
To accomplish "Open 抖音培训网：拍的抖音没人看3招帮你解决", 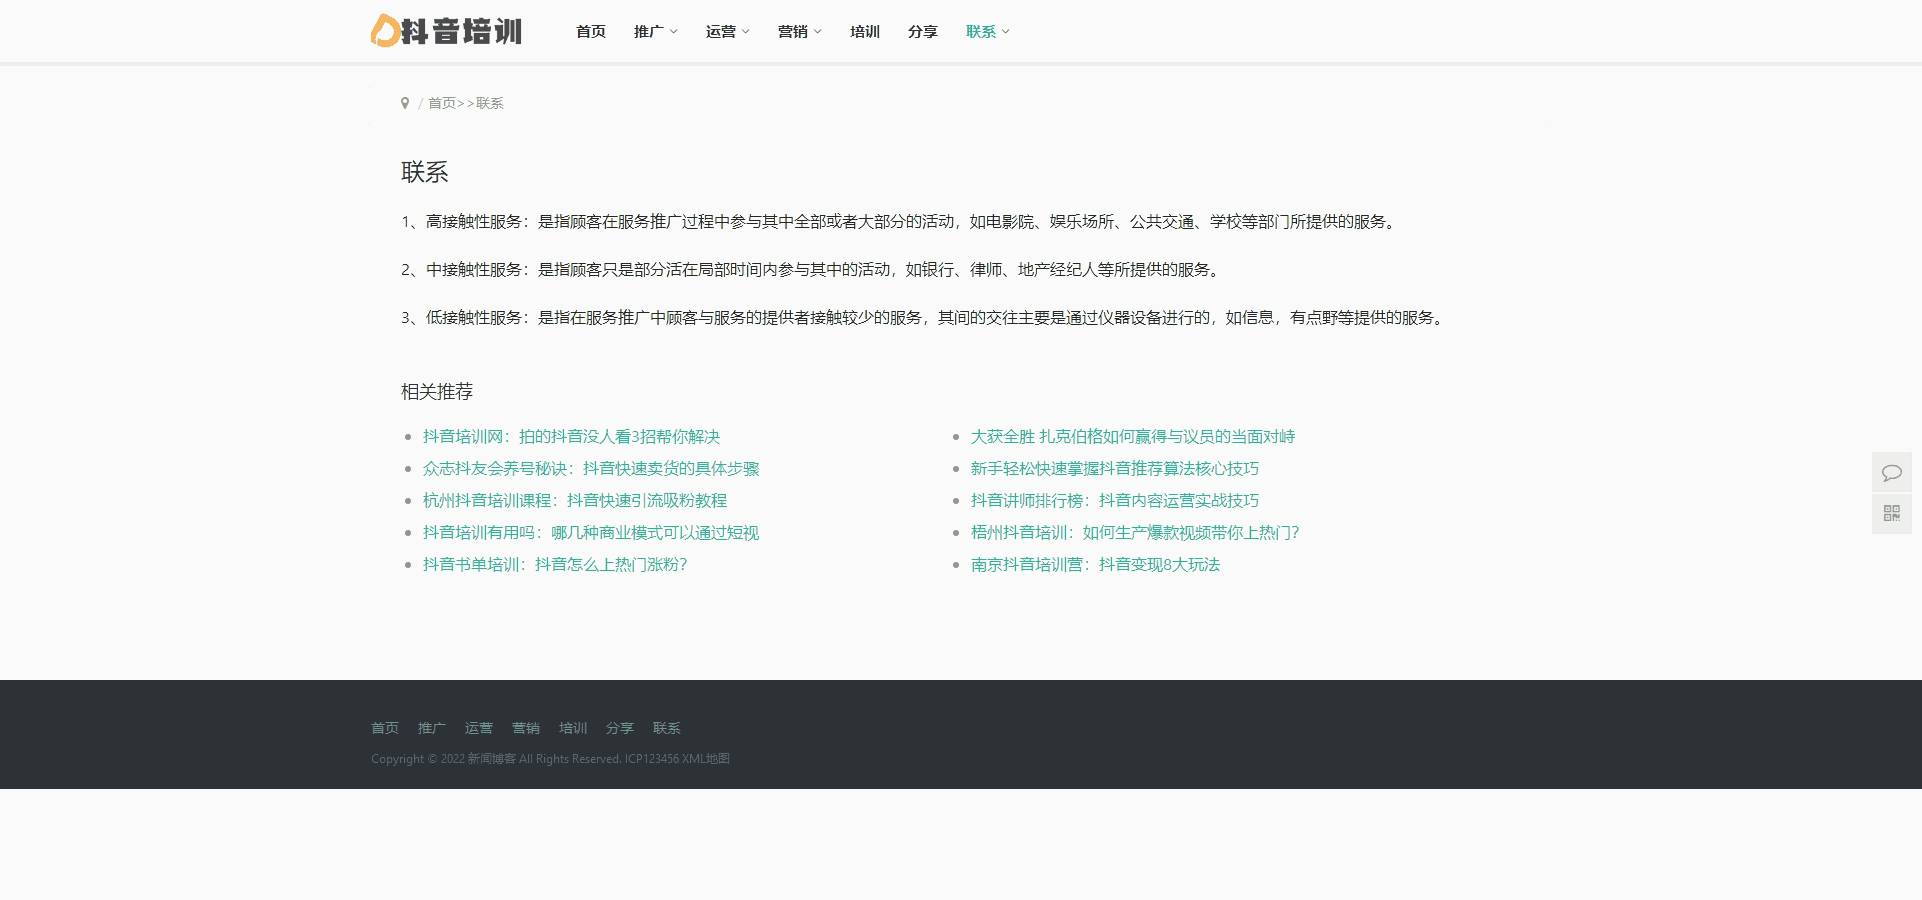I will click(x=570, y=436).
